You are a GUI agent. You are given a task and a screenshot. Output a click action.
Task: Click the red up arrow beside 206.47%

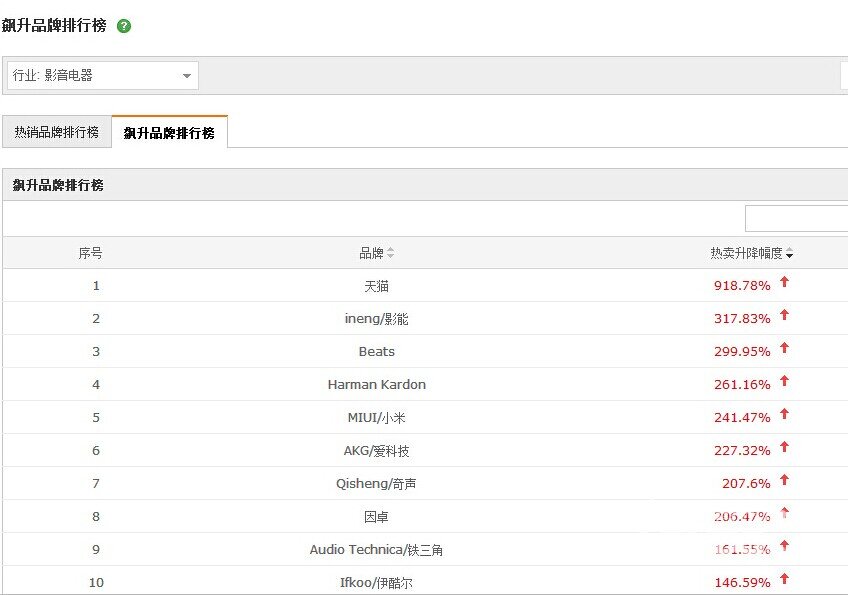(784, 513)
